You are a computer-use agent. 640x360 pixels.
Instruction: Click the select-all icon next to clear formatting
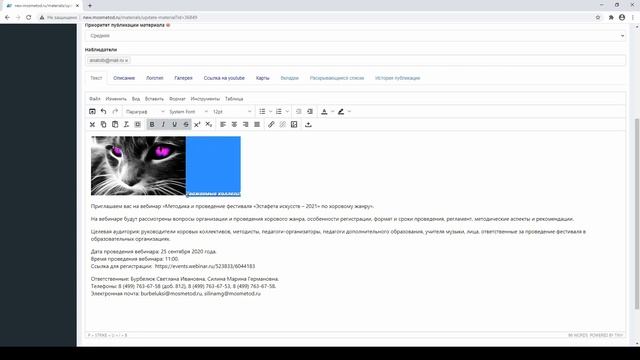pyautogui.click(x=138, y=124)
